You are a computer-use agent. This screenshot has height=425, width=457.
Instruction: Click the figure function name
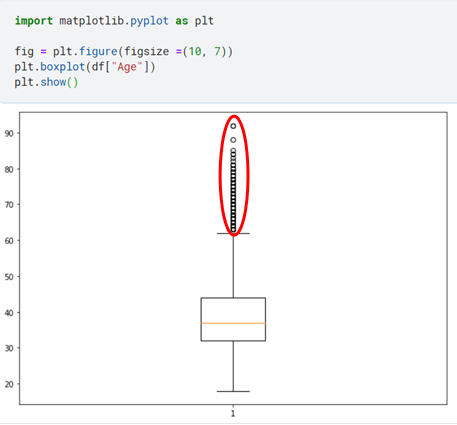tap(98, 52)
